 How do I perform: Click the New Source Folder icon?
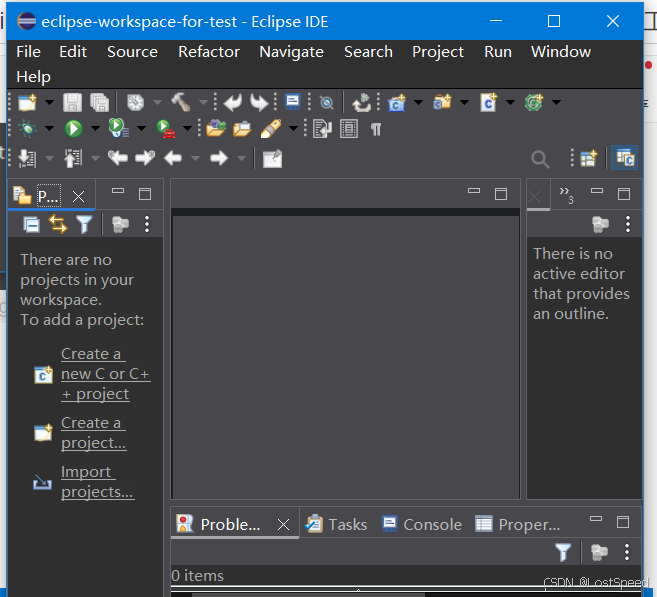[x=442, y=102]
